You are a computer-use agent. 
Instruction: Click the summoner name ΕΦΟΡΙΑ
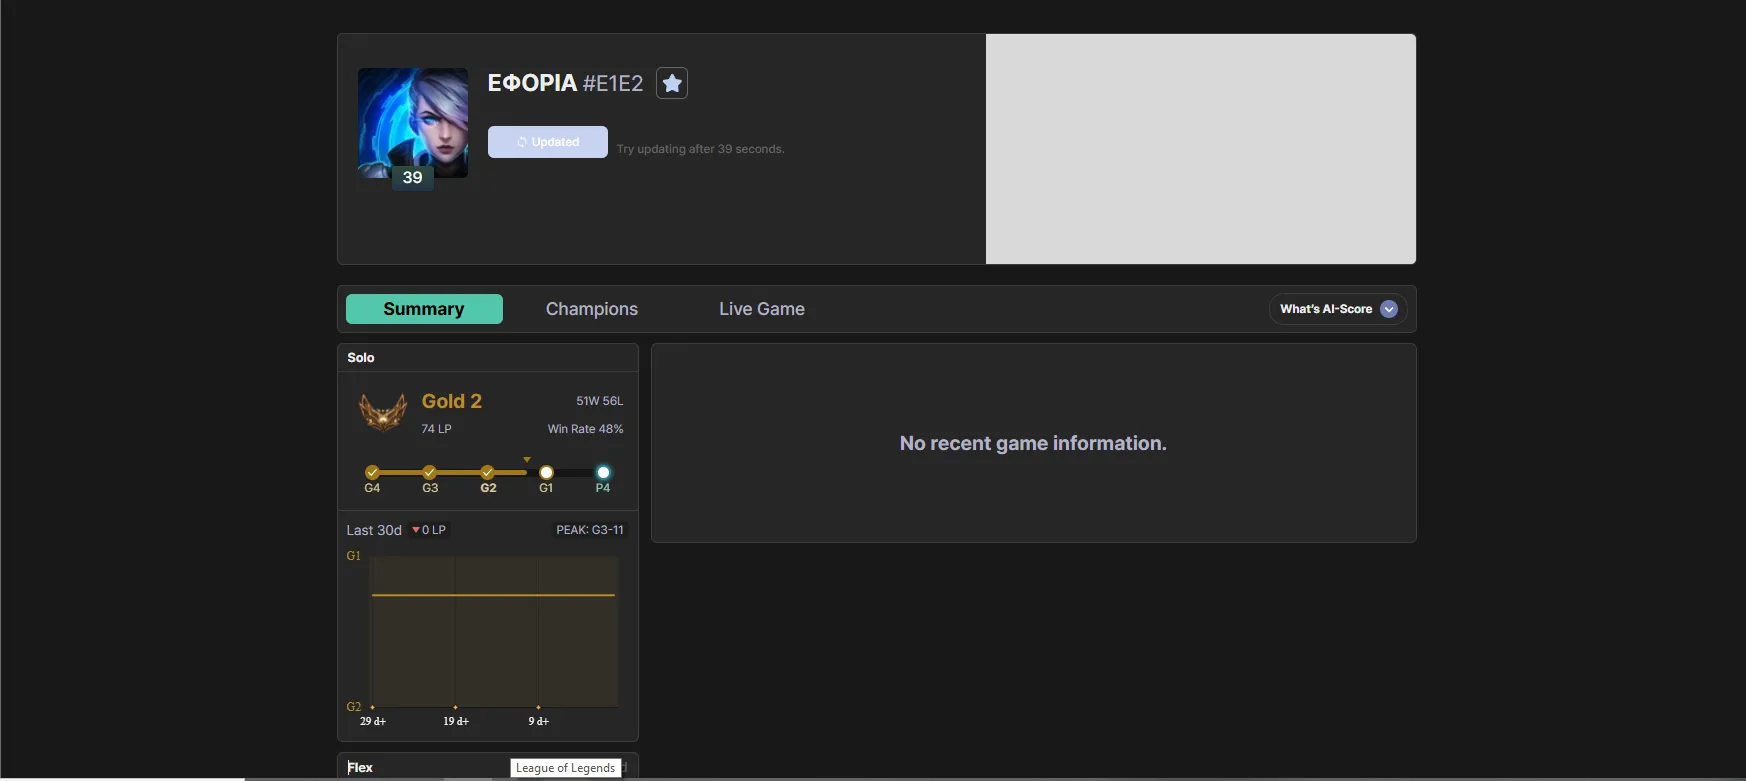tap(532, 83)
